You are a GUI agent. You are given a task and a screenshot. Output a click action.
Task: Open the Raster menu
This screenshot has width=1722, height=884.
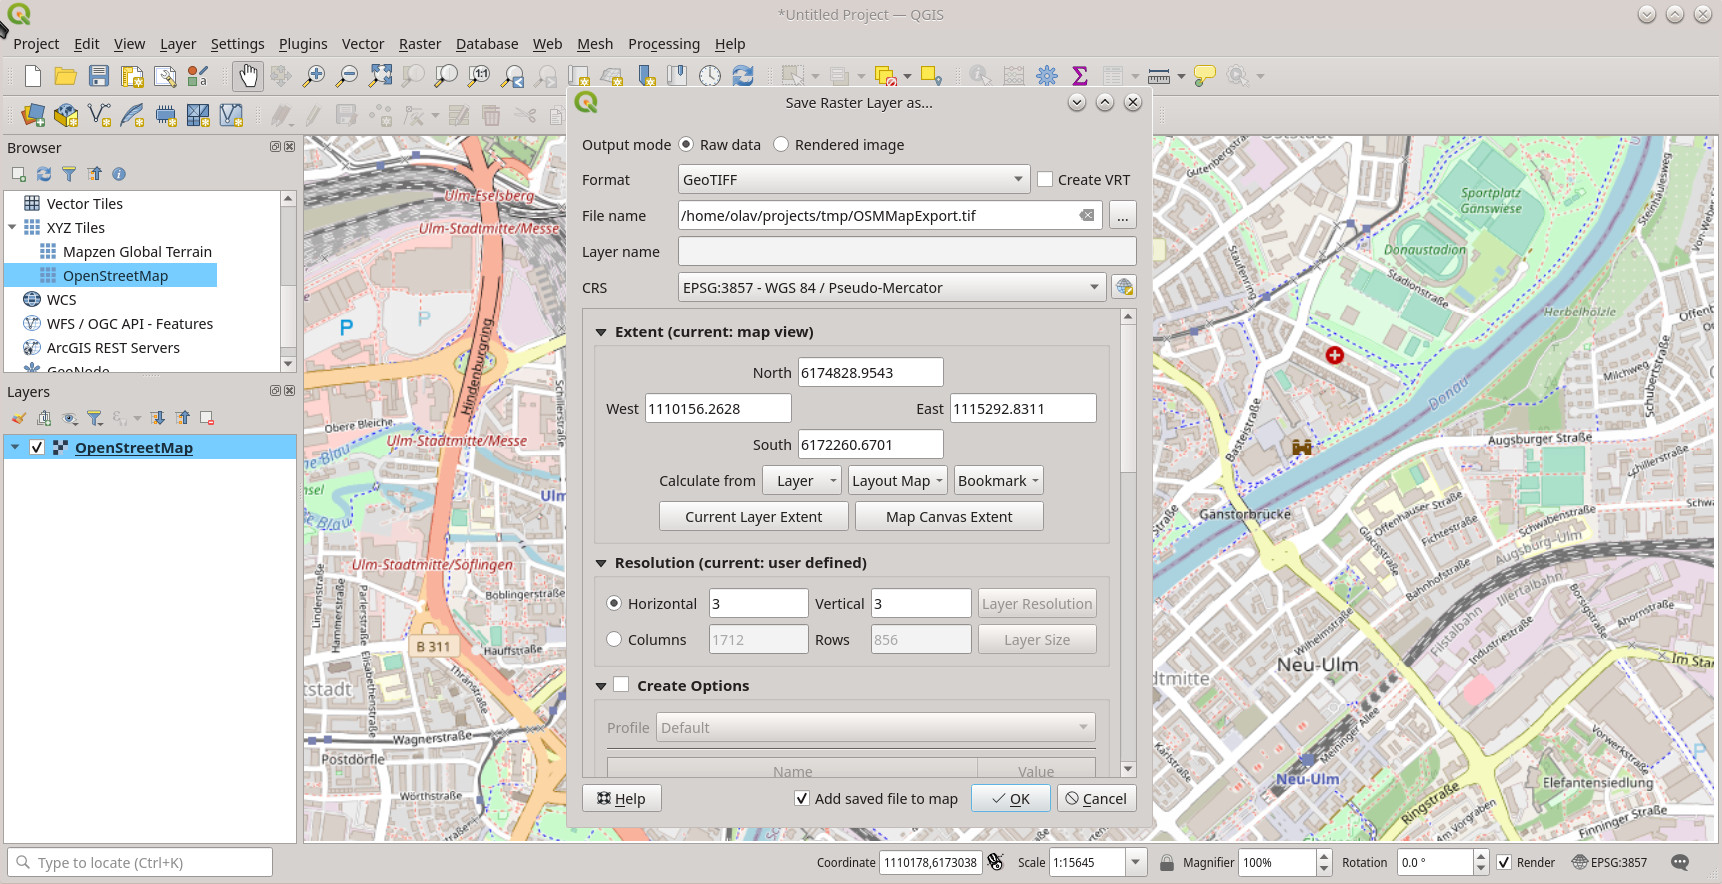pos(420,44)
